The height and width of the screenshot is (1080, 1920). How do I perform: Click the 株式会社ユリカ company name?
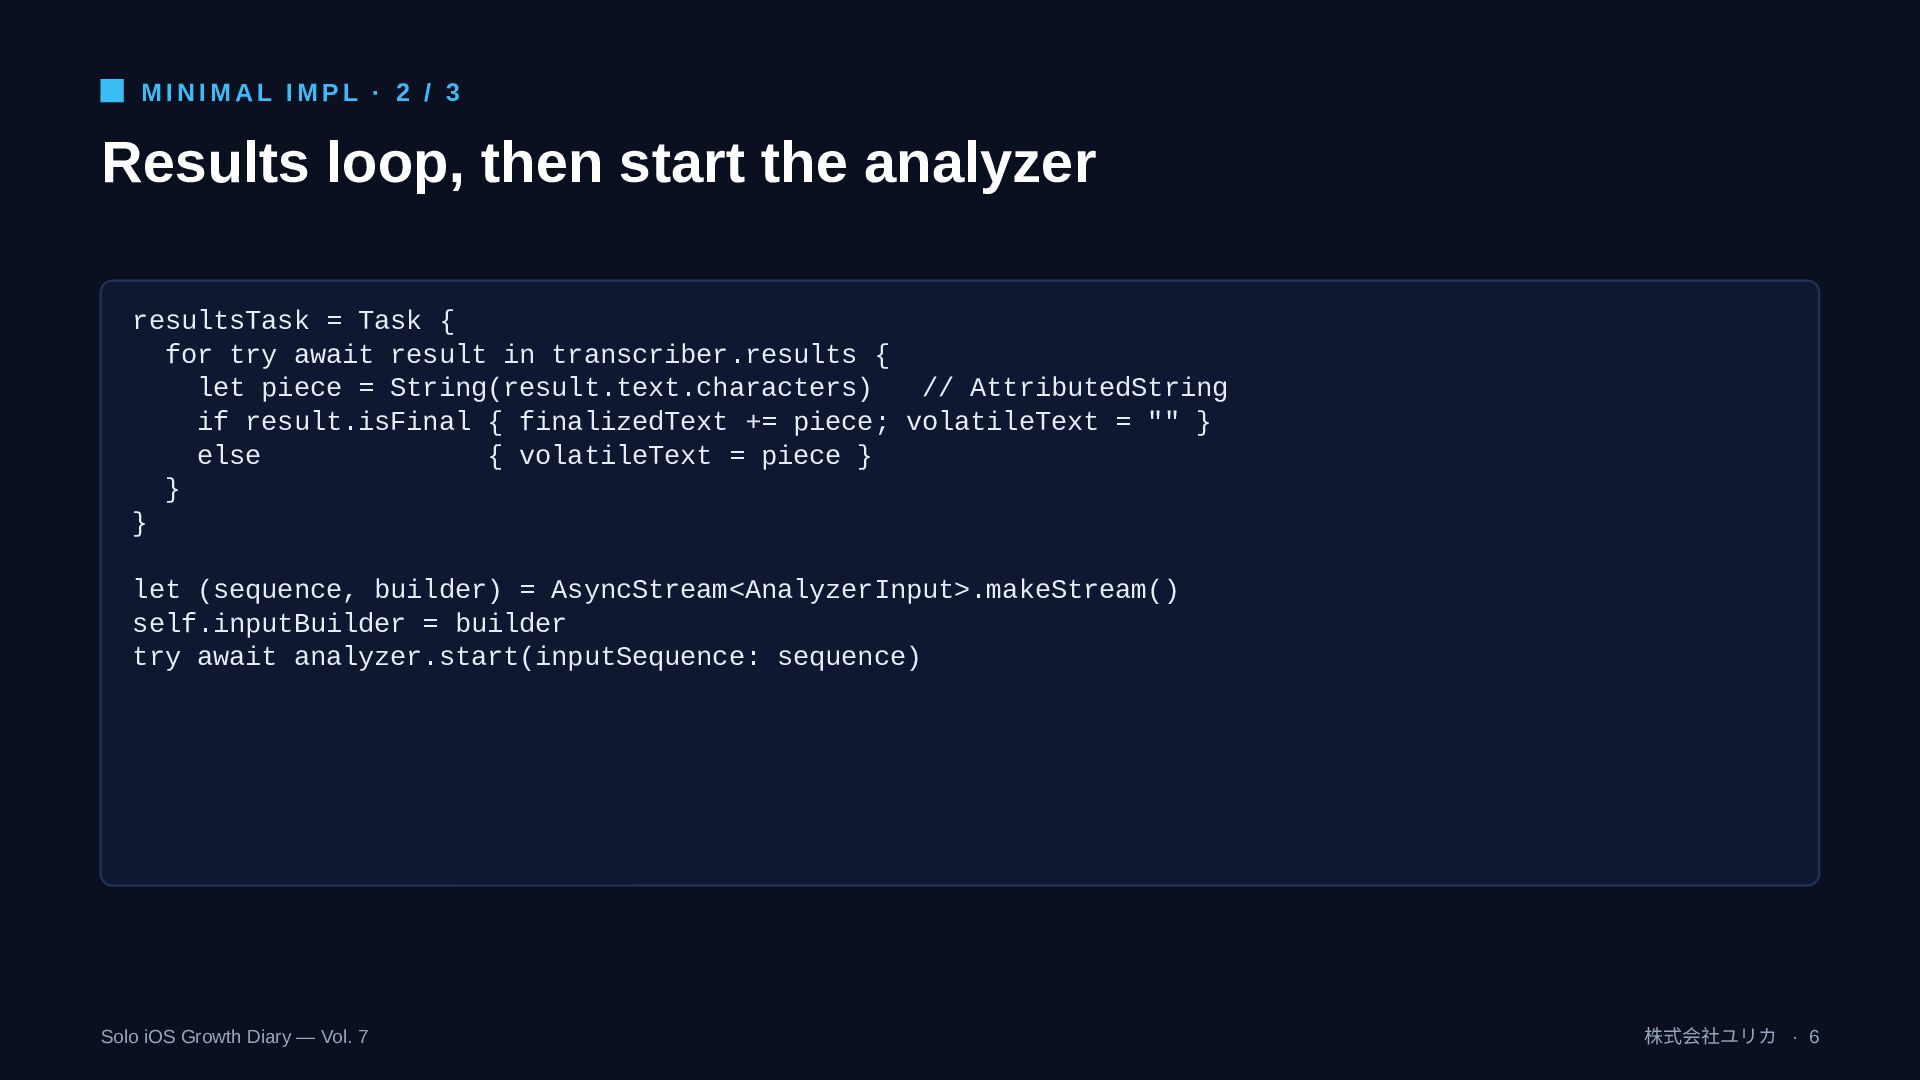point(1710,1037)
